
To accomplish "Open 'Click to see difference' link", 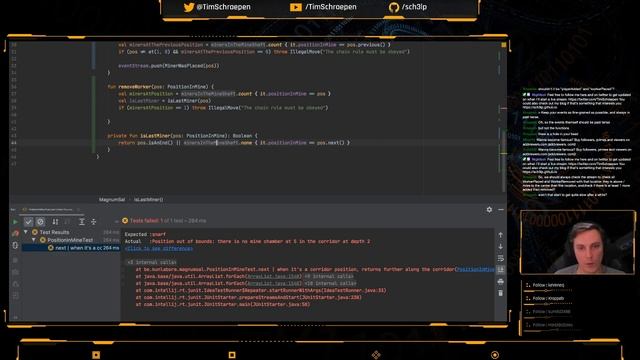I will [x=159, y=249].
